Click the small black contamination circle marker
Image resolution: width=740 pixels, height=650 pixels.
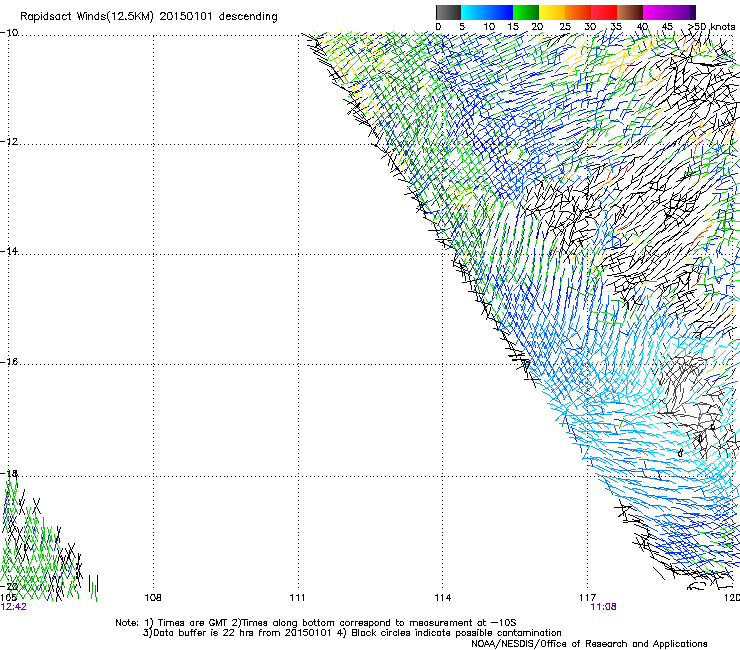pos(680,453)
